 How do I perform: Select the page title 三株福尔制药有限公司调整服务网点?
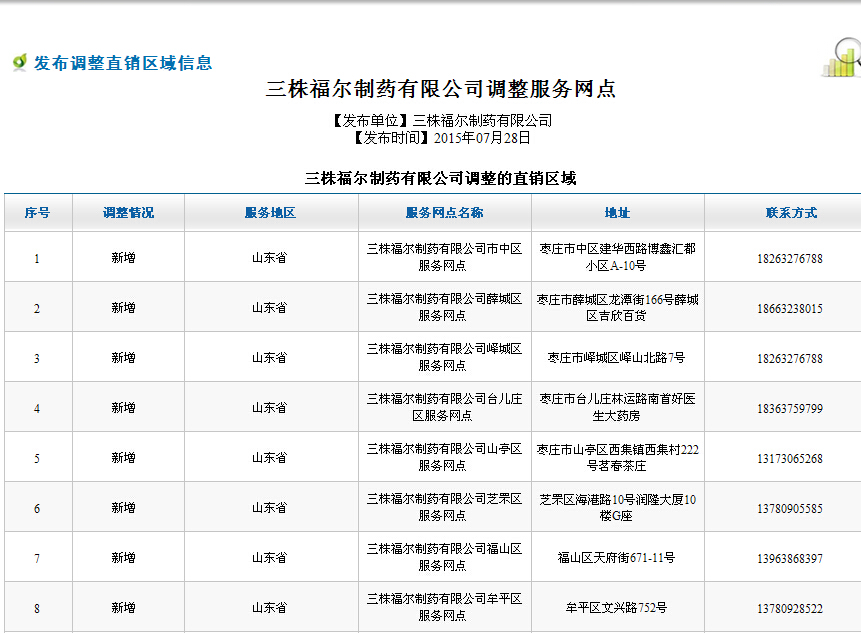tap(440, 88)
